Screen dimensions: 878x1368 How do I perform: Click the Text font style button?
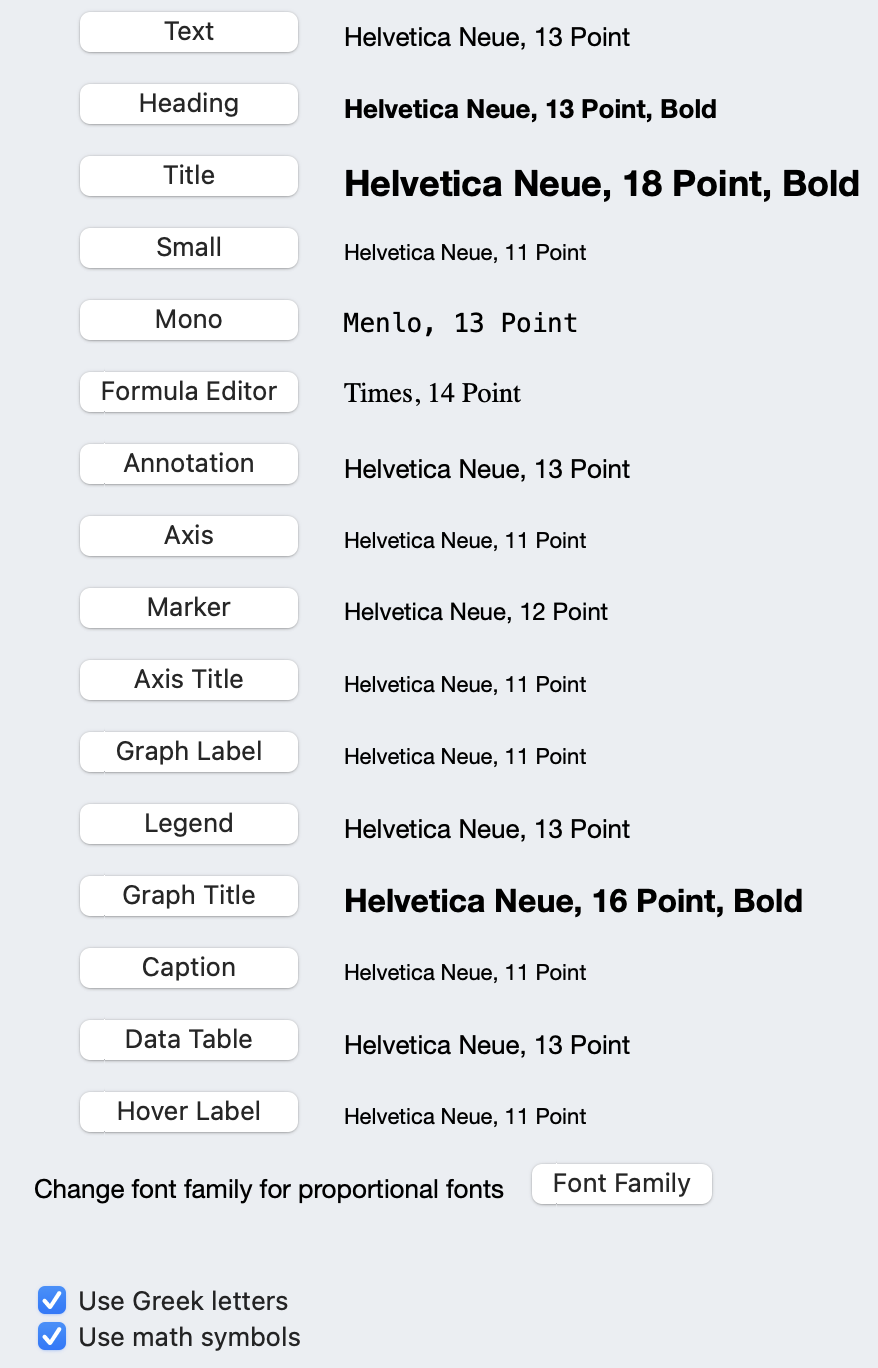tap(188, 32)
